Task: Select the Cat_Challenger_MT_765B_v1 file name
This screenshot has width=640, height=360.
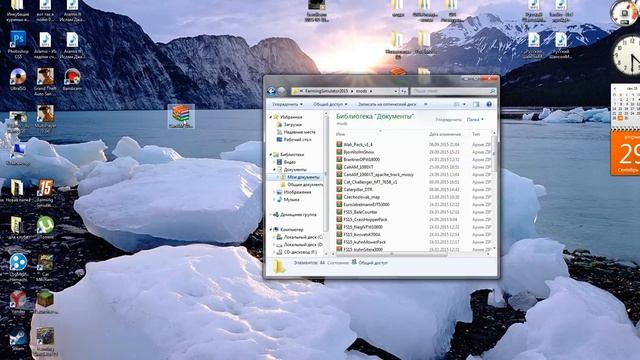Action: tap(370, 182)
